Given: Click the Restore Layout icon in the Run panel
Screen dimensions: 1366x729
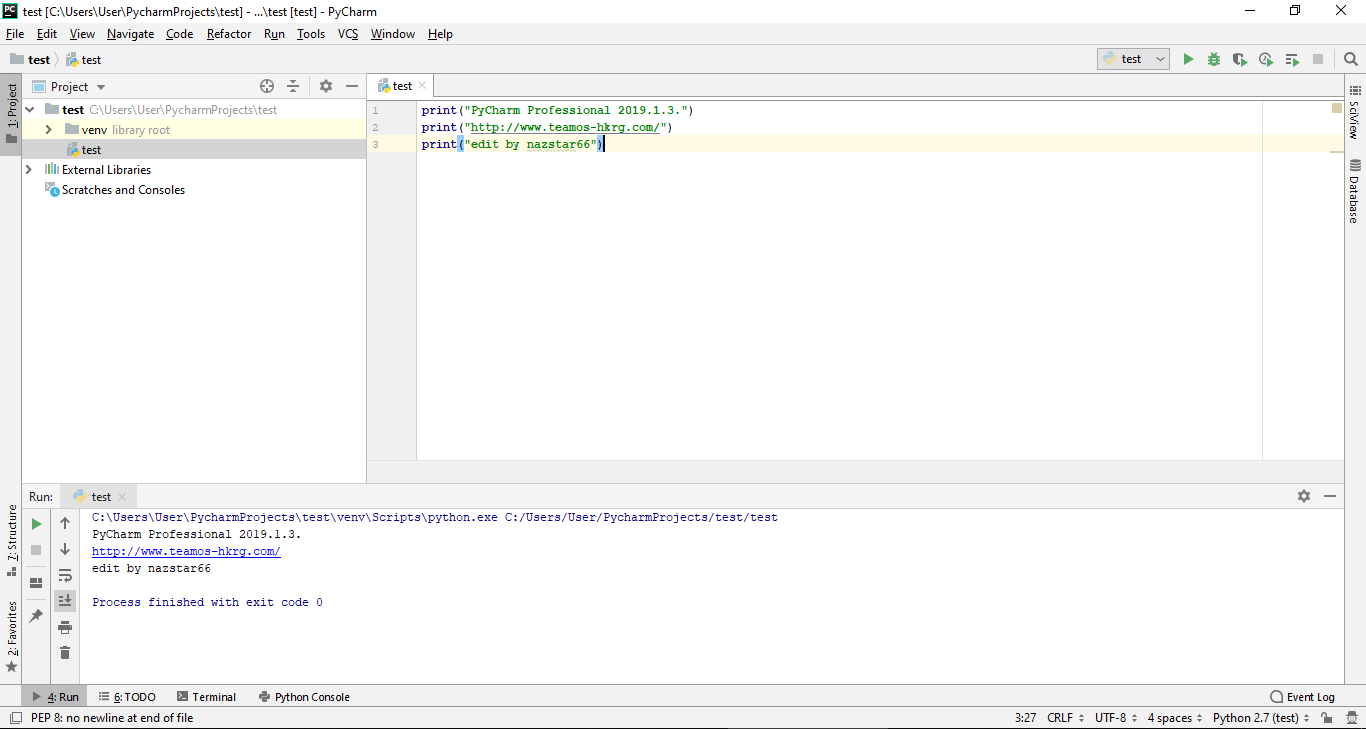Looking at the screenshot, I should 36,583.
